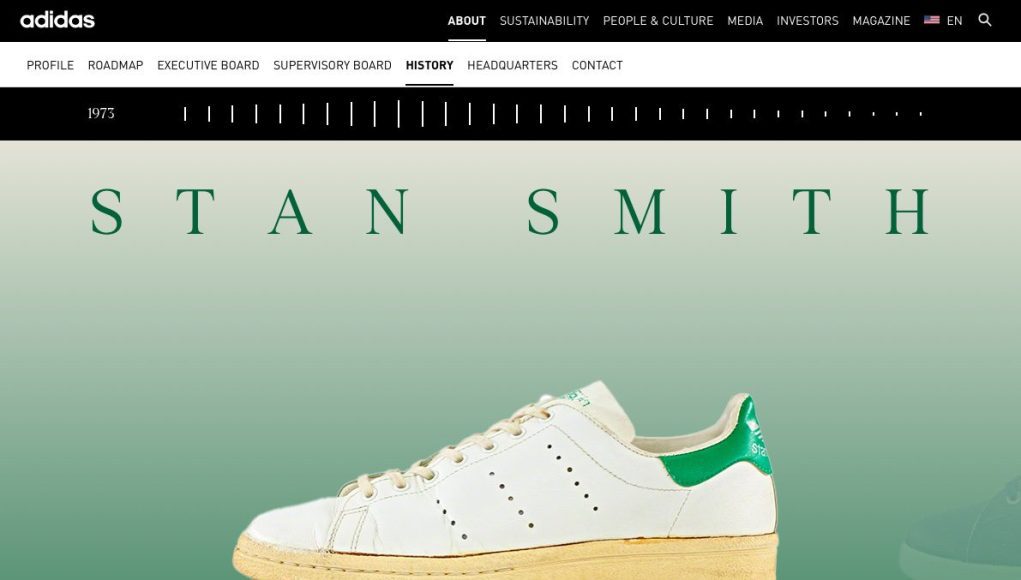Select the Executive Board tab
The width and height of the screenshot is (1021, 580).
coord(208,65)
